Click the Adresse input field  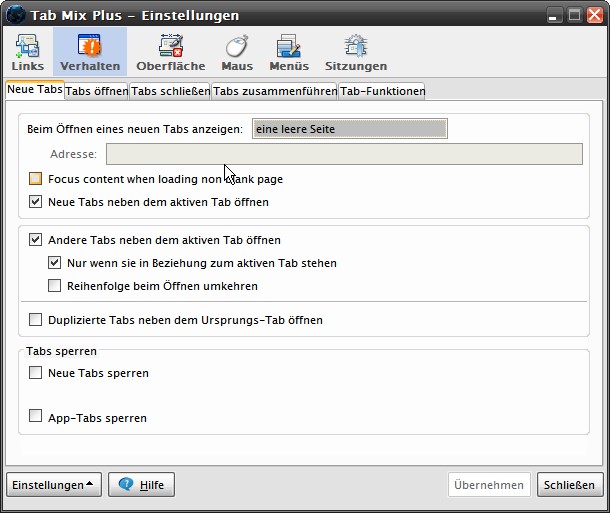[344, 154]
